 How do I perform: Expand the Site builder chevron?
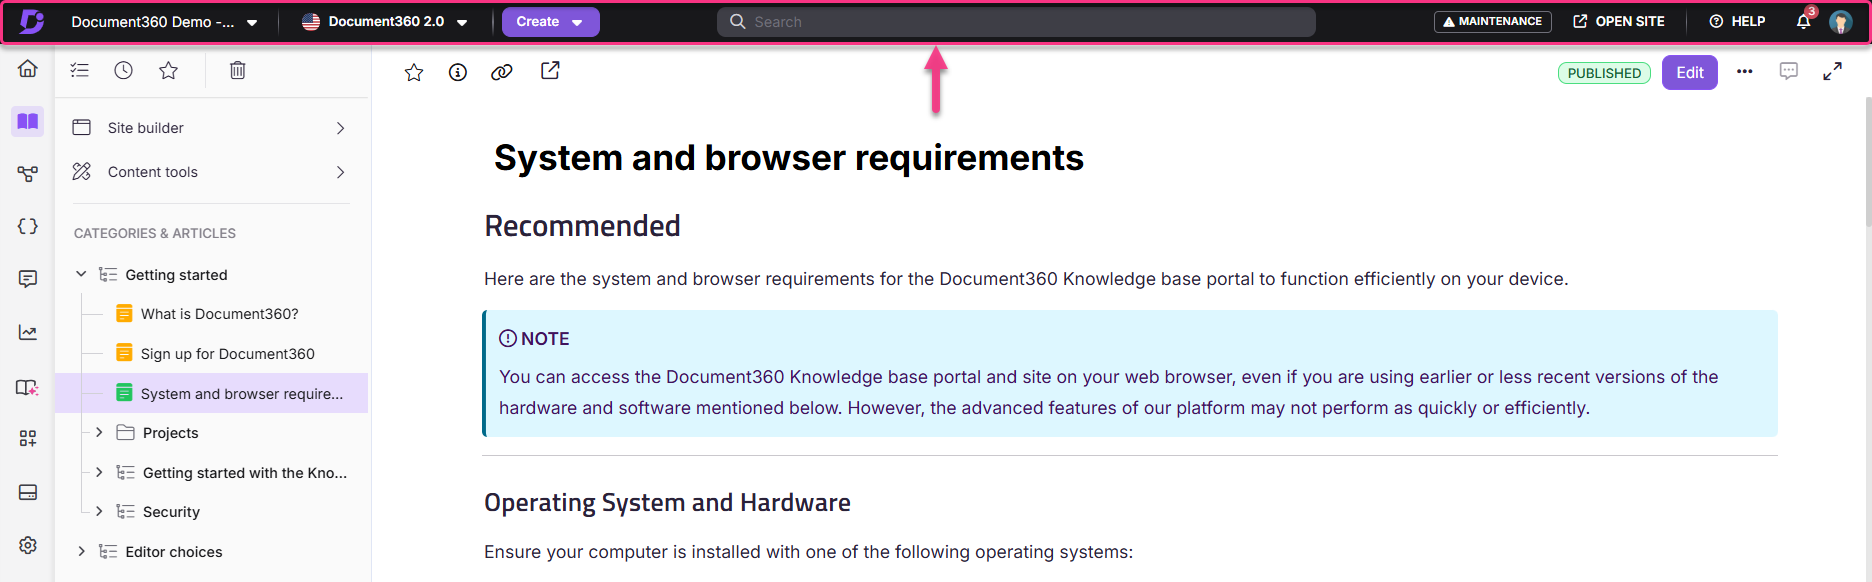pyautogui.click(x=340, y=128)
